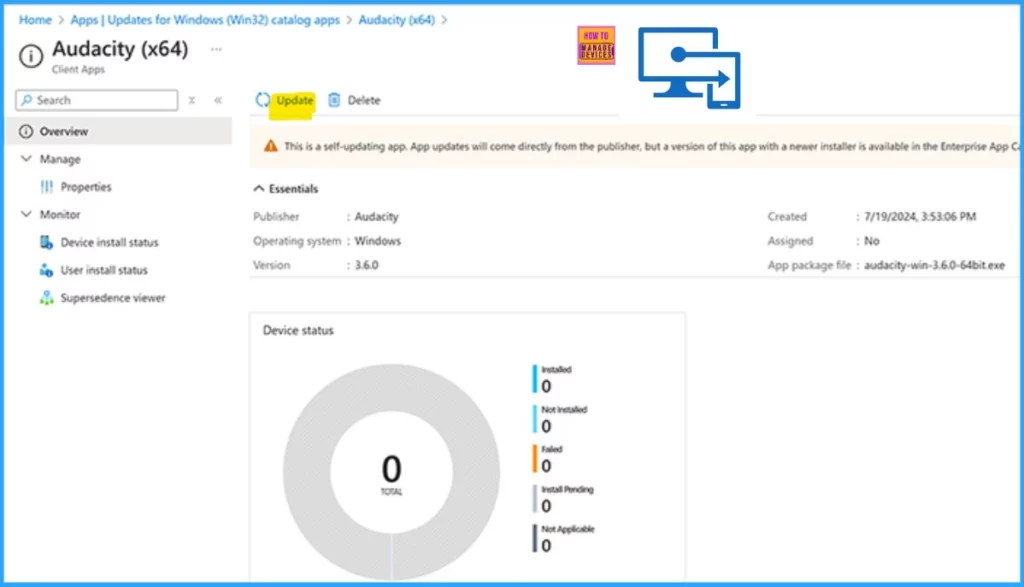Click the self-updating app warning banner

[x=635, y=146]
